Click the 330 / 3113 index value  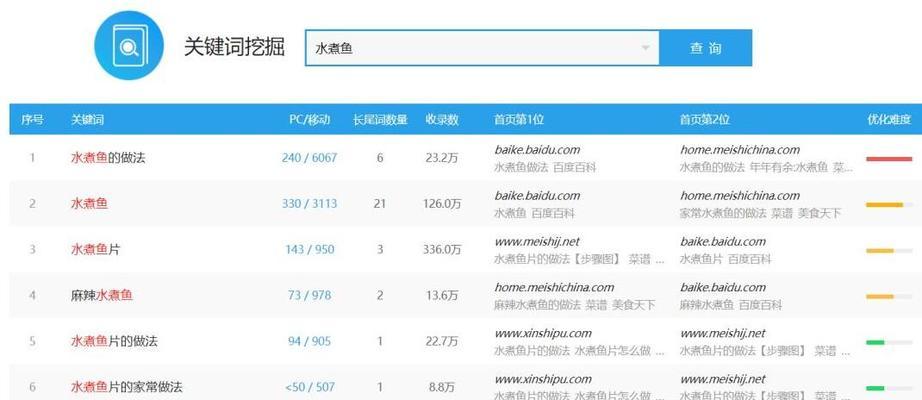(309, 204)
